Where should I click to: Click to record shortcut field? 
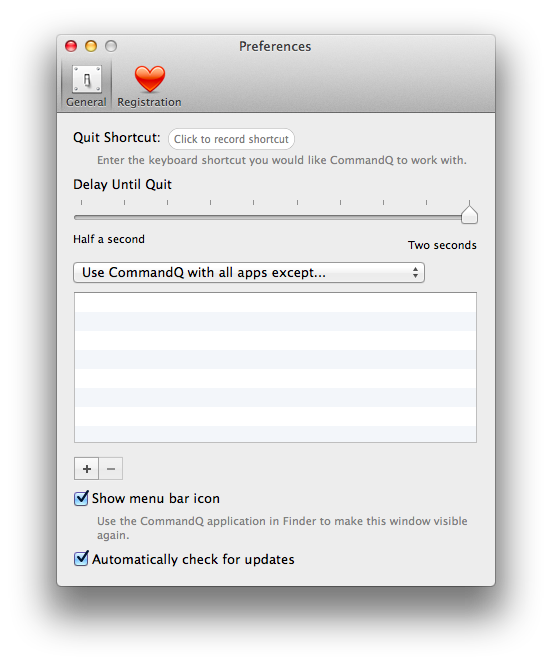coord(231,139)
